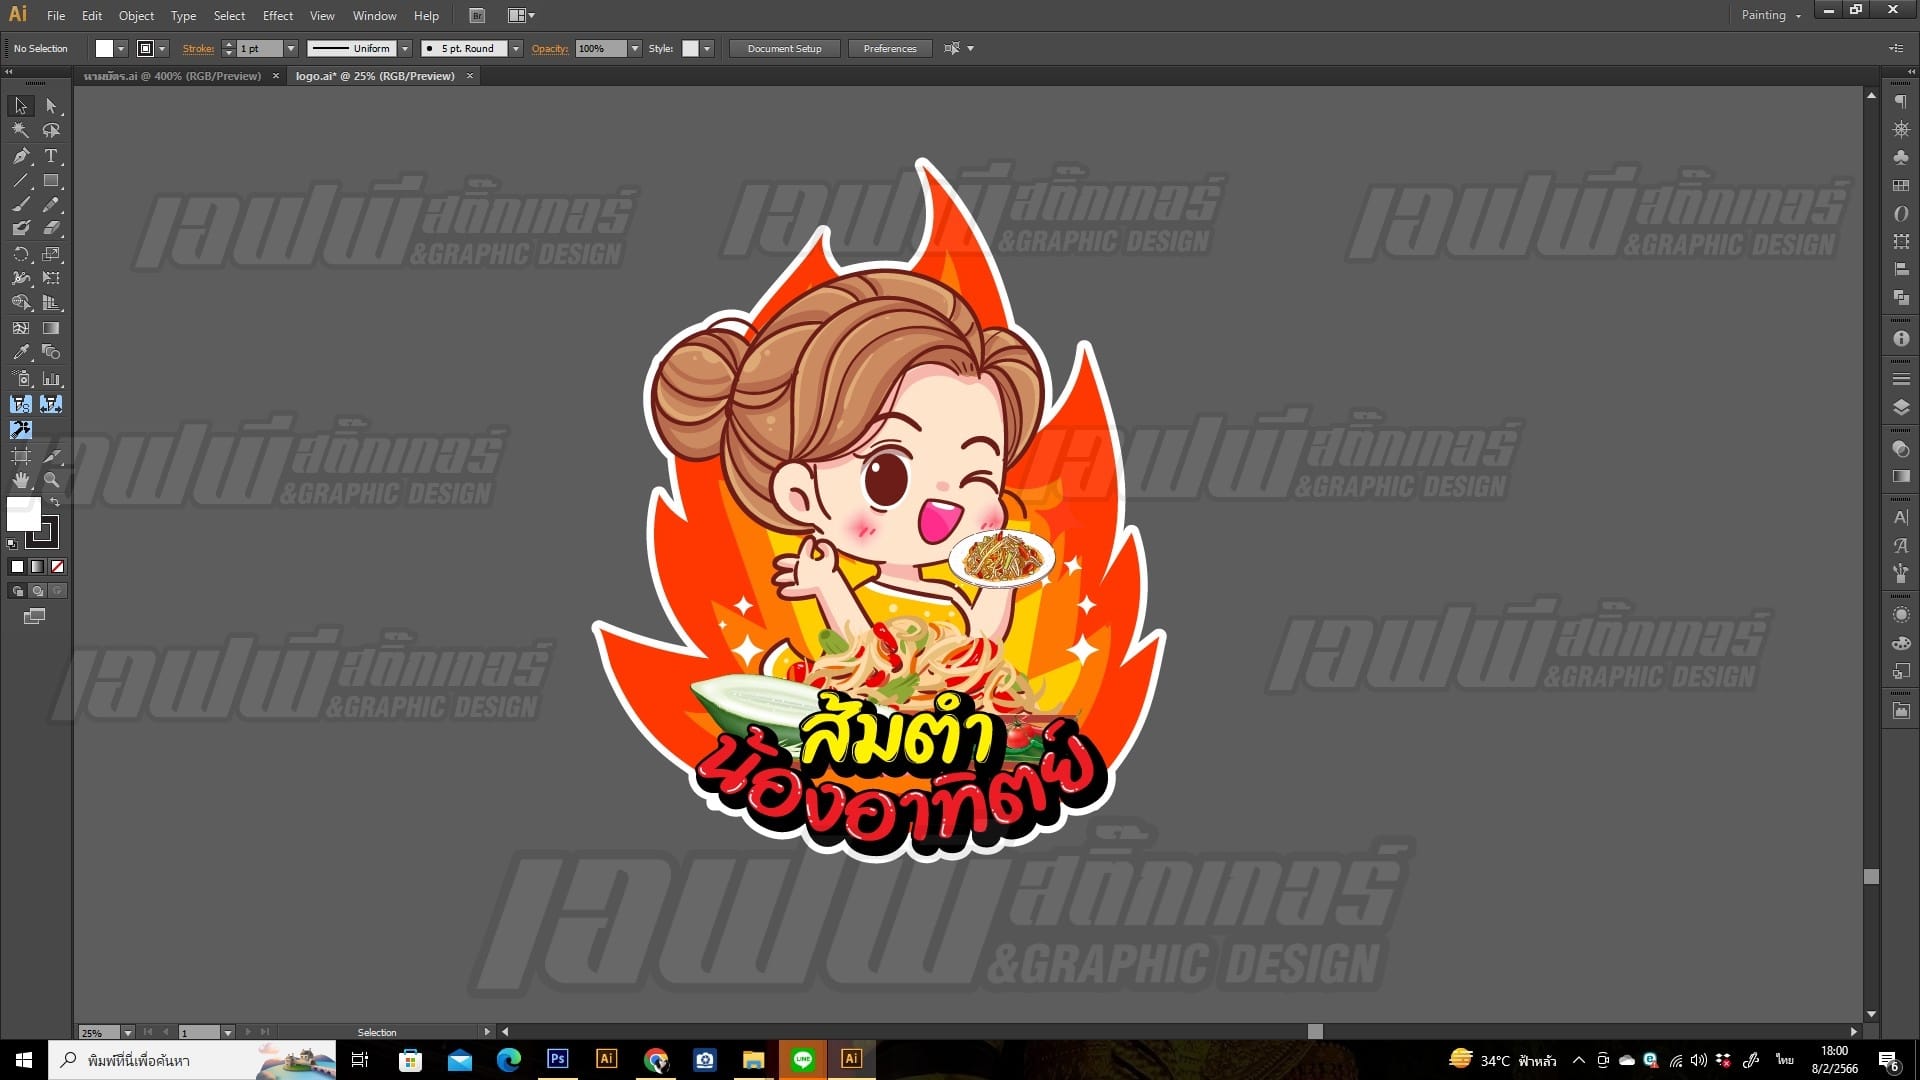Viewport: 1920px width, 1080px height.
Task: Expand the stroke weight dropdown
Action: pos(291,48)
